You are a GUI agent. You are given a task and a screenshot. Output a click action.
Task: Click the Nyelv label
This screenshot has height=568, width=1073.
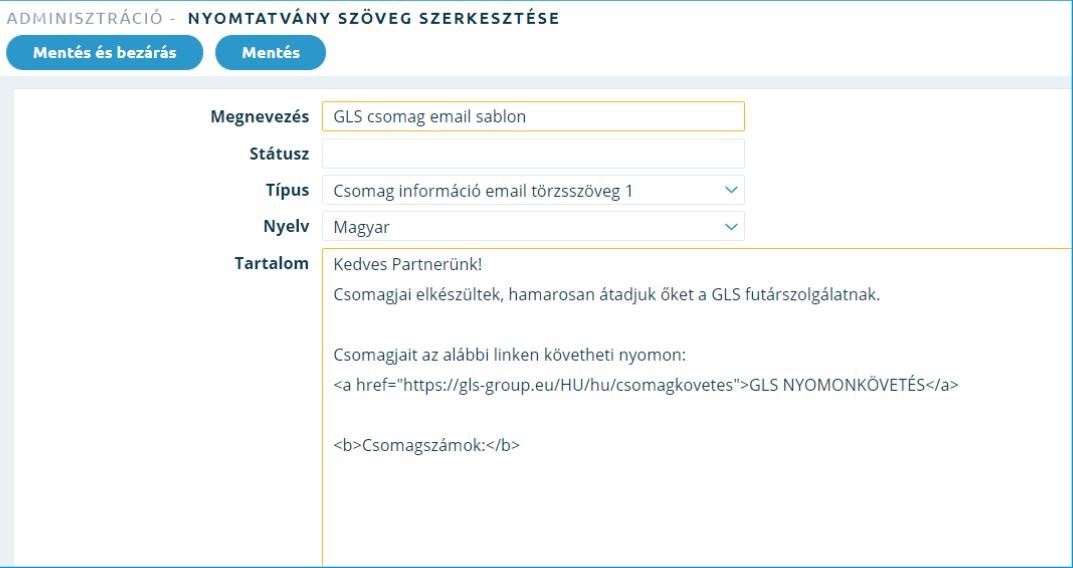click(x=286, y=227)
